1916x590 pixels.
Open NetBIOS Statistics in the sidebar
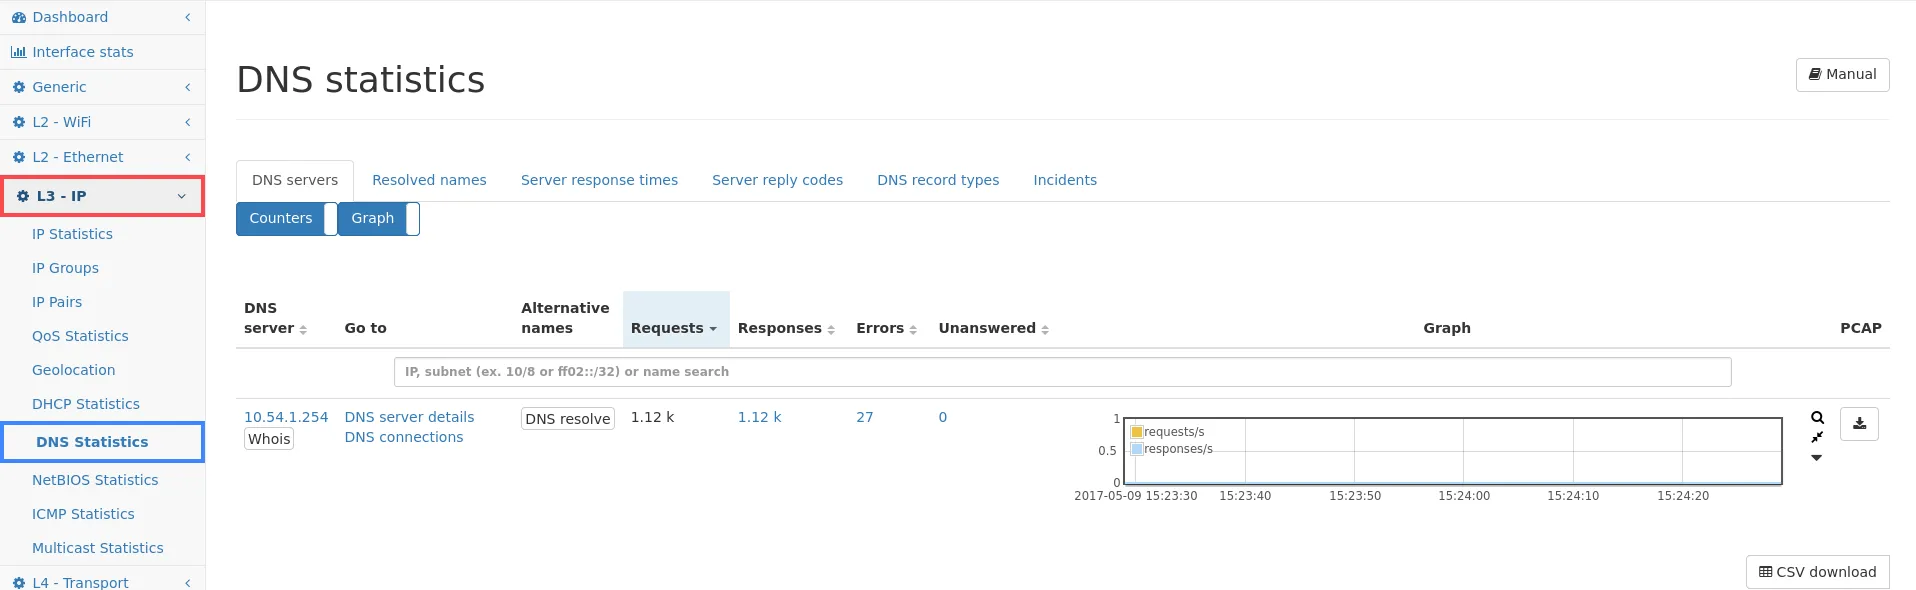point(95,480)
